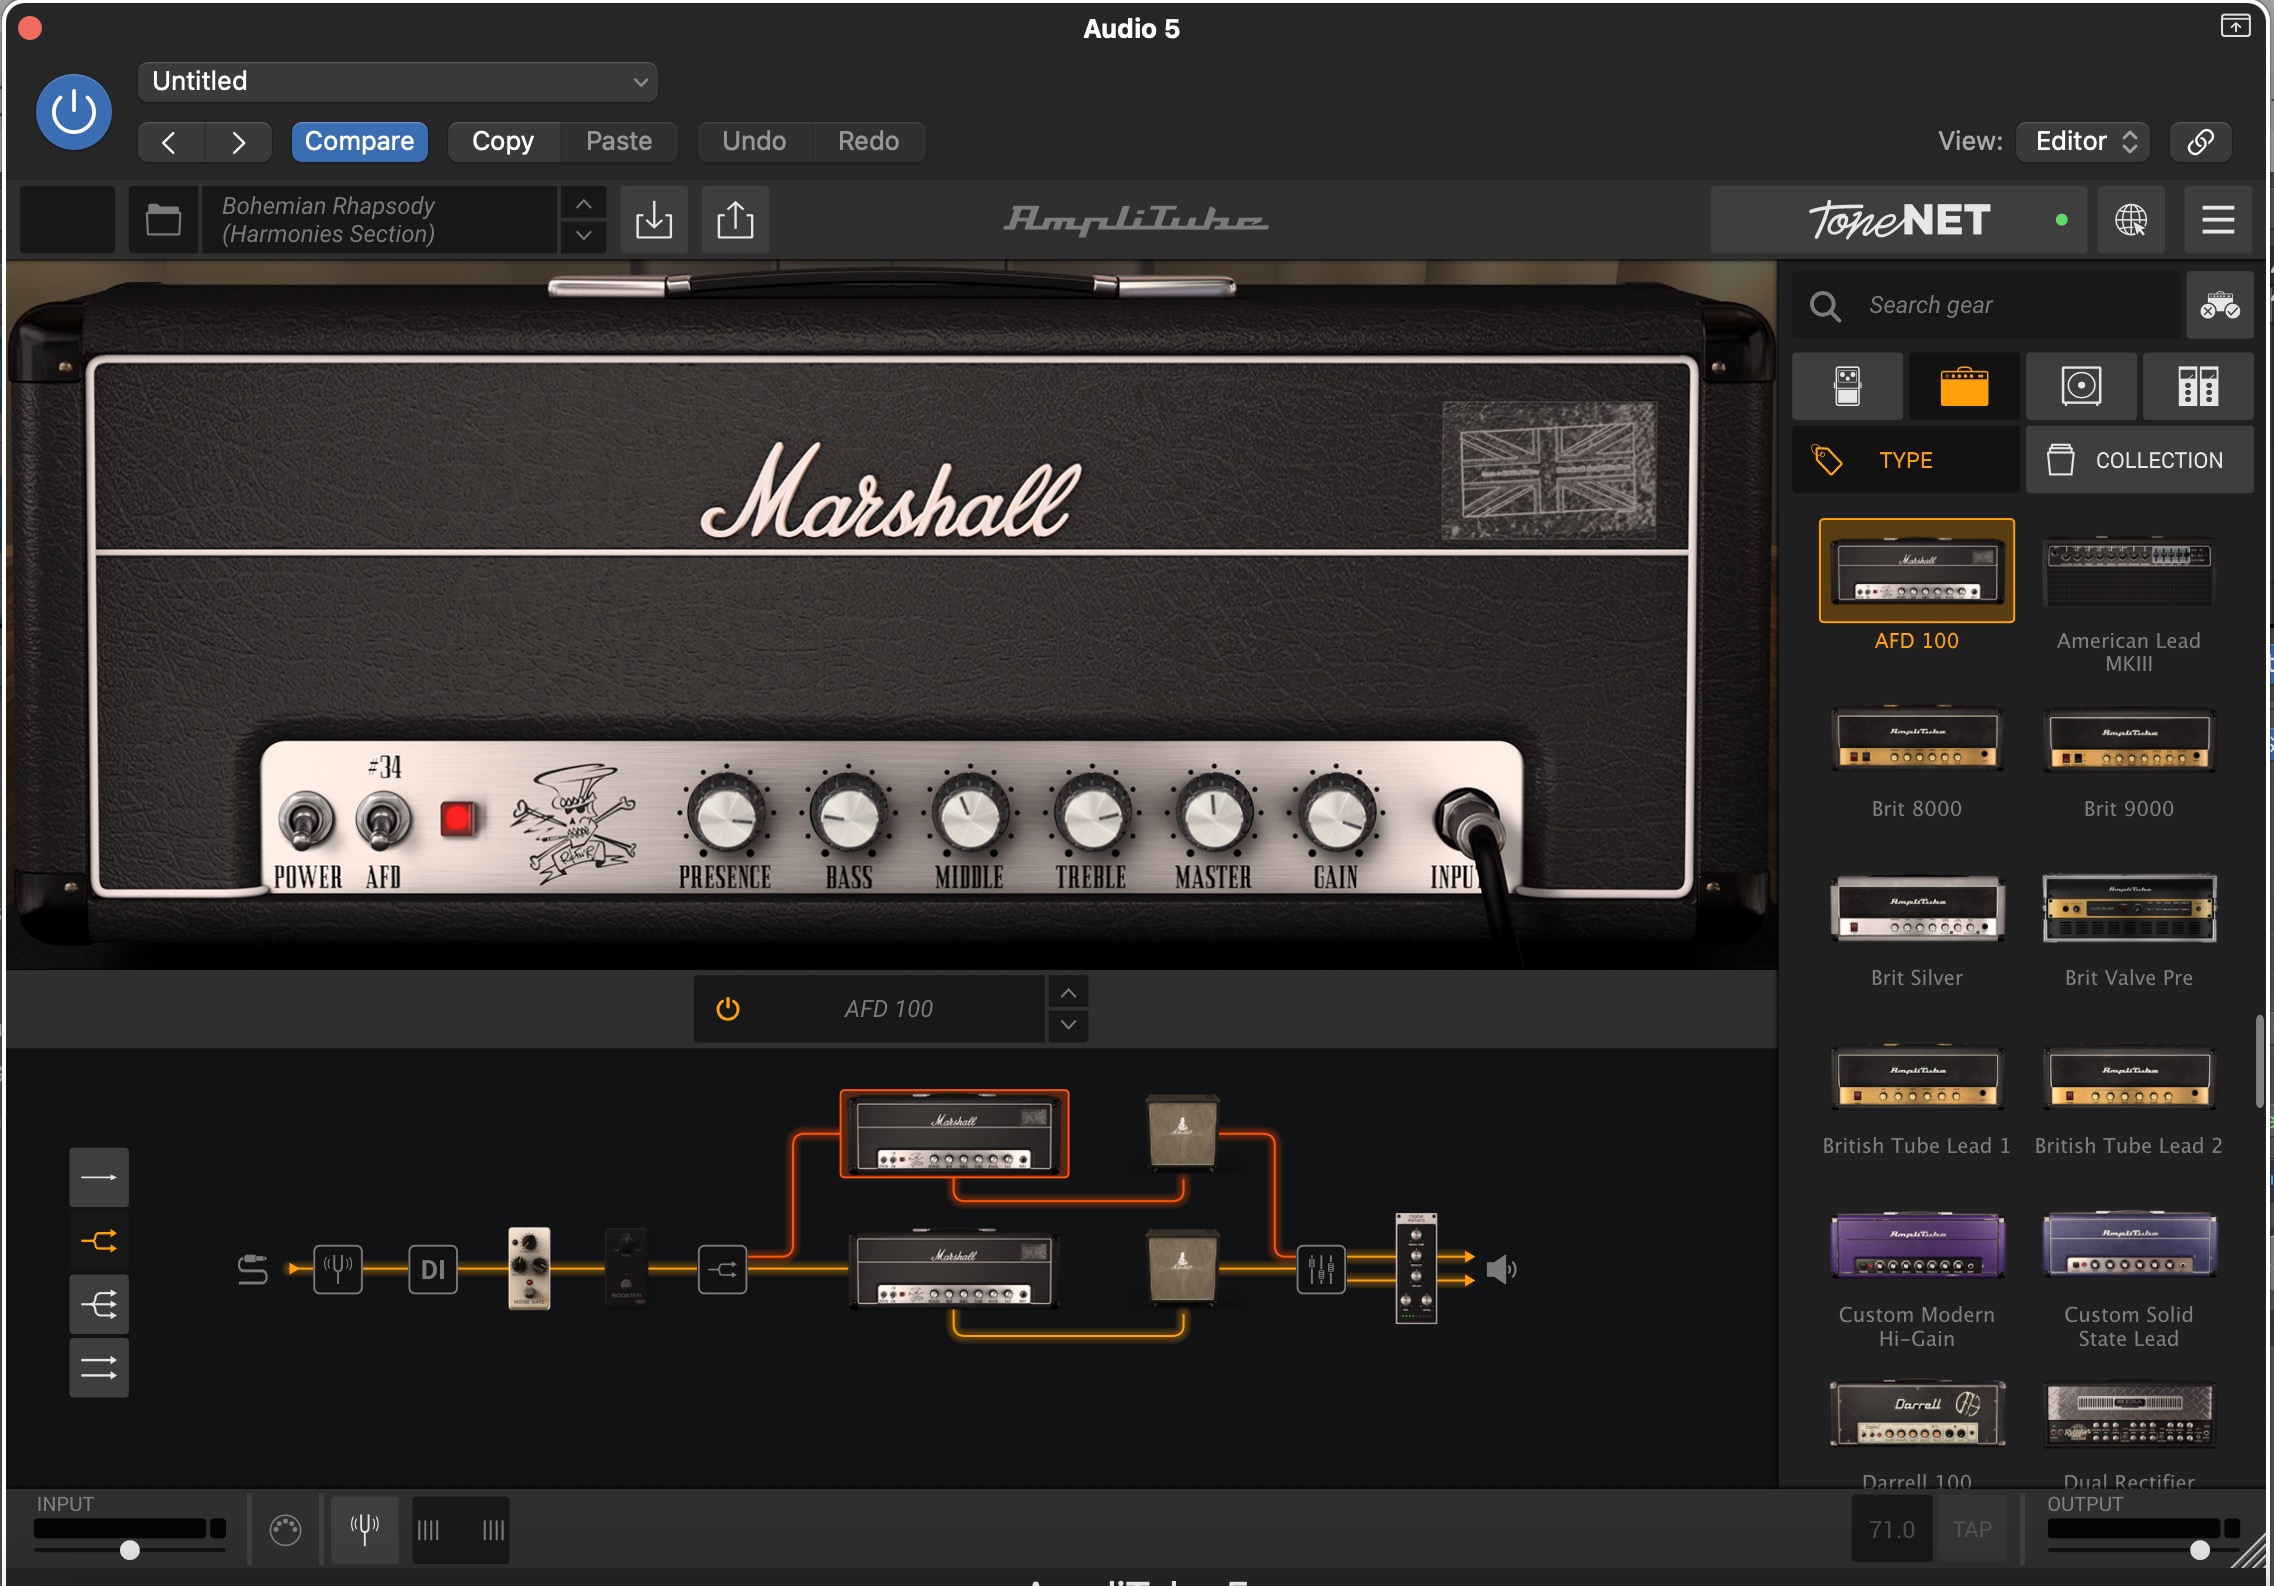Click the Redo button

(x=868, y=141)
